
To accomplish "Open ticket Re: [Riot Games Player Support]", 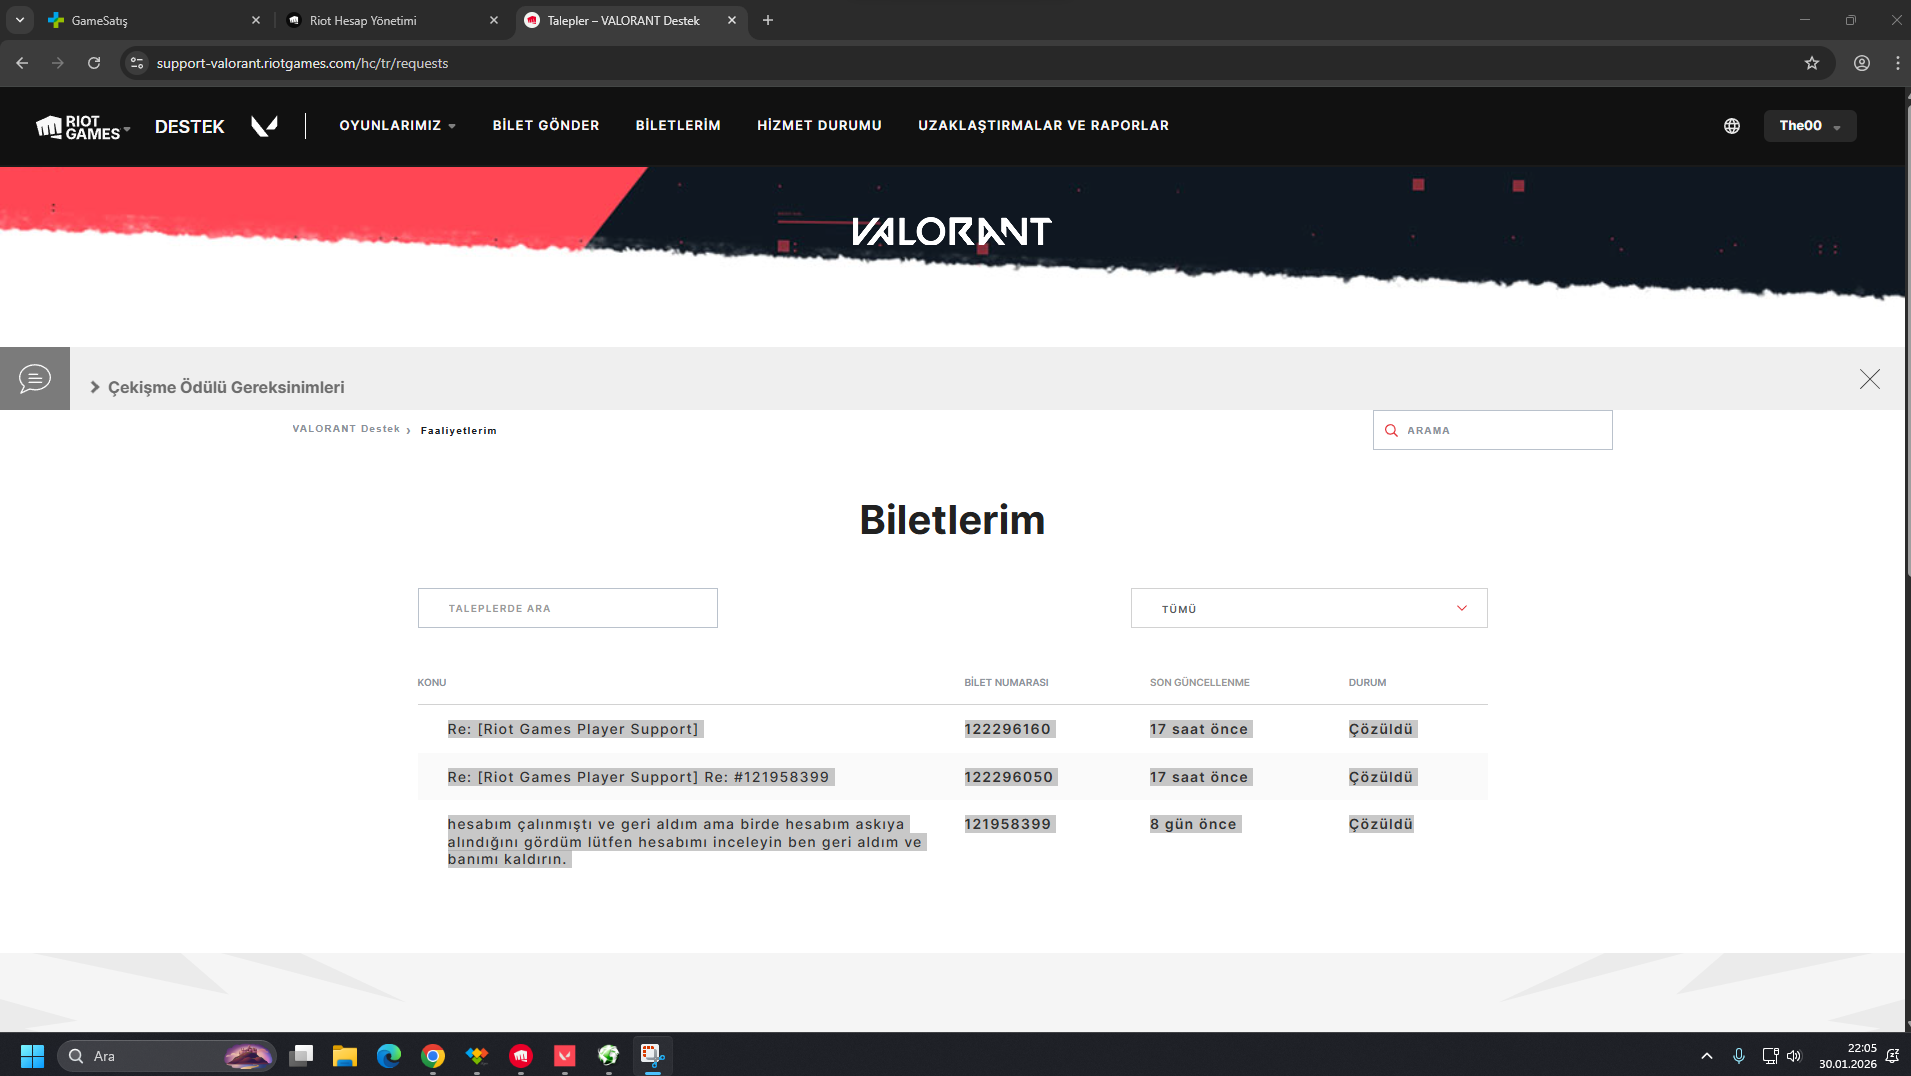I will tap(574, 729).
